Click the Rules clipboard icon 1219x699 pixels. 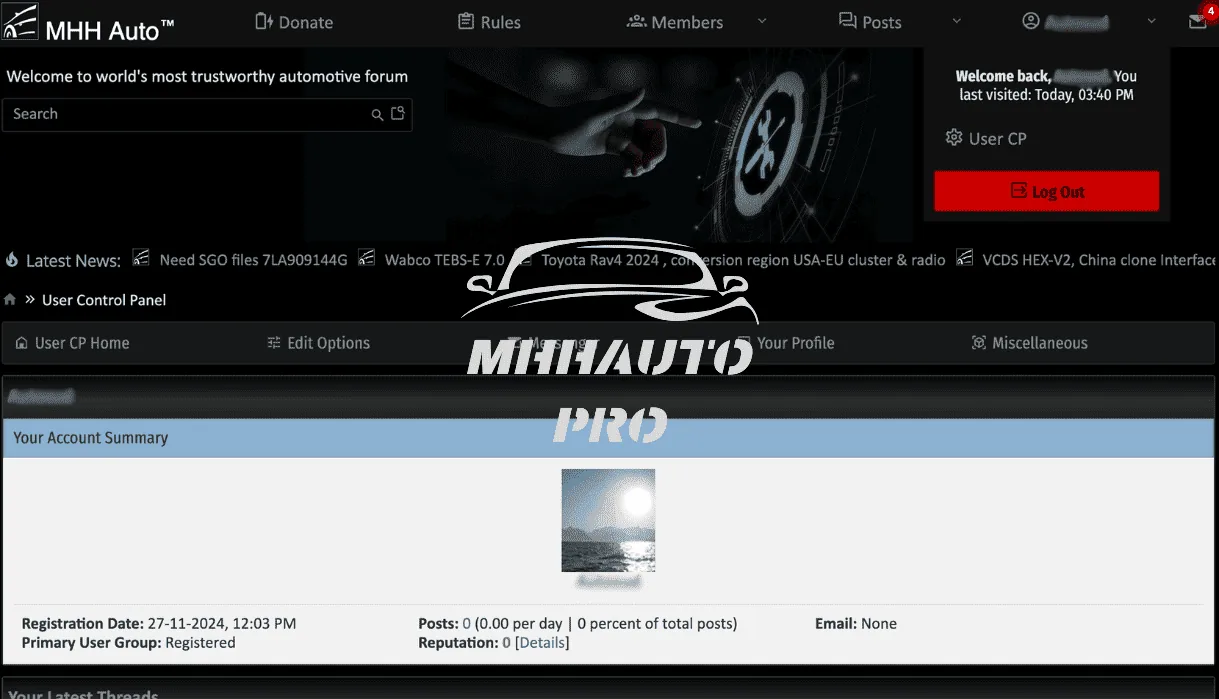[466, 22]
